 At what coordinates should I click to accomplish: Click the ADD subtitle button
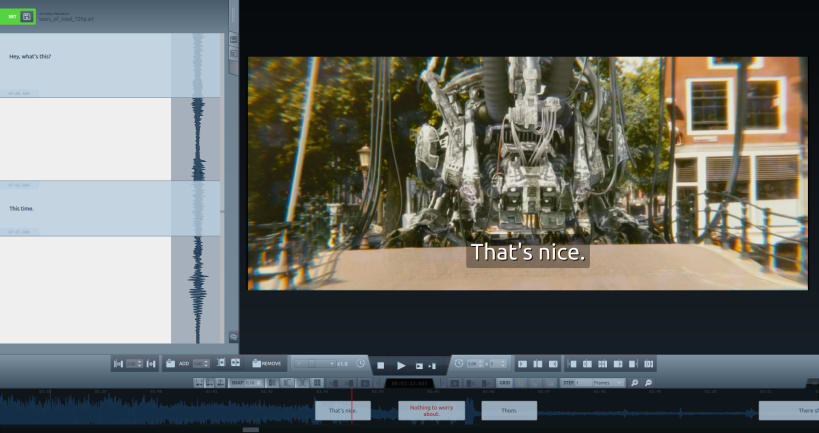178,364
